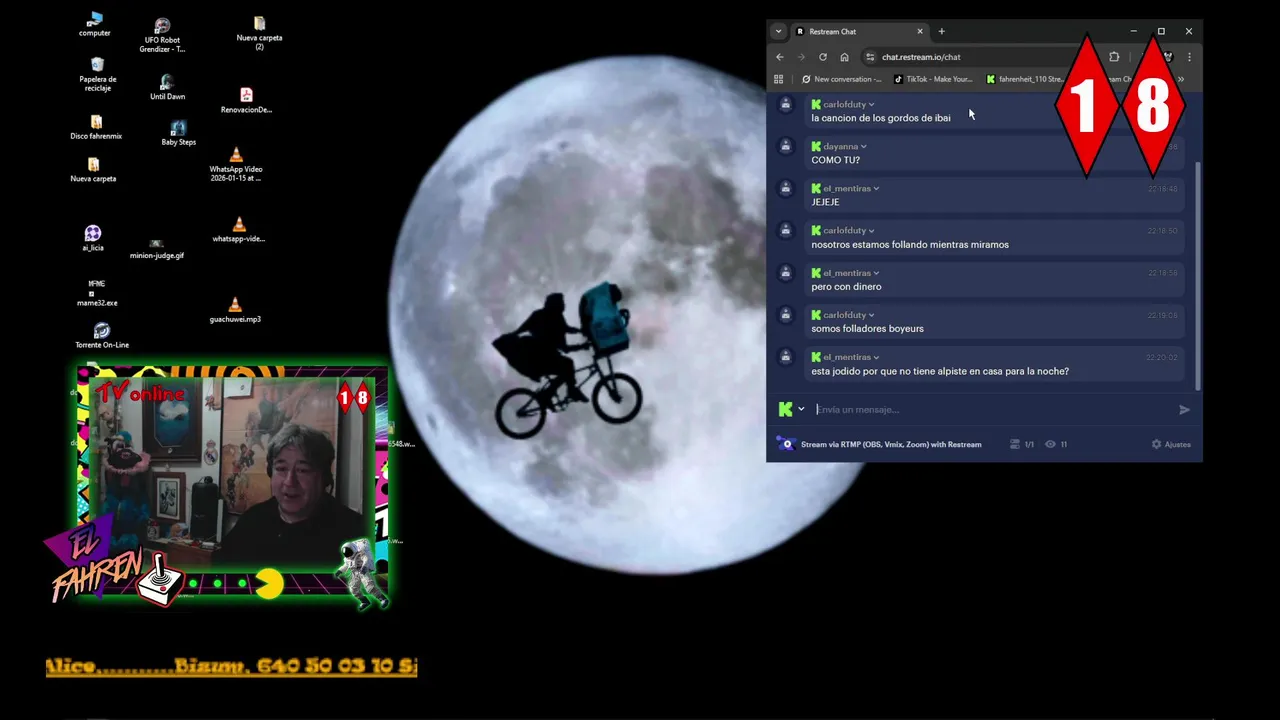
Task: Select the UFO Robot Grendizer shortcut
Action: [x=162, y=35]
